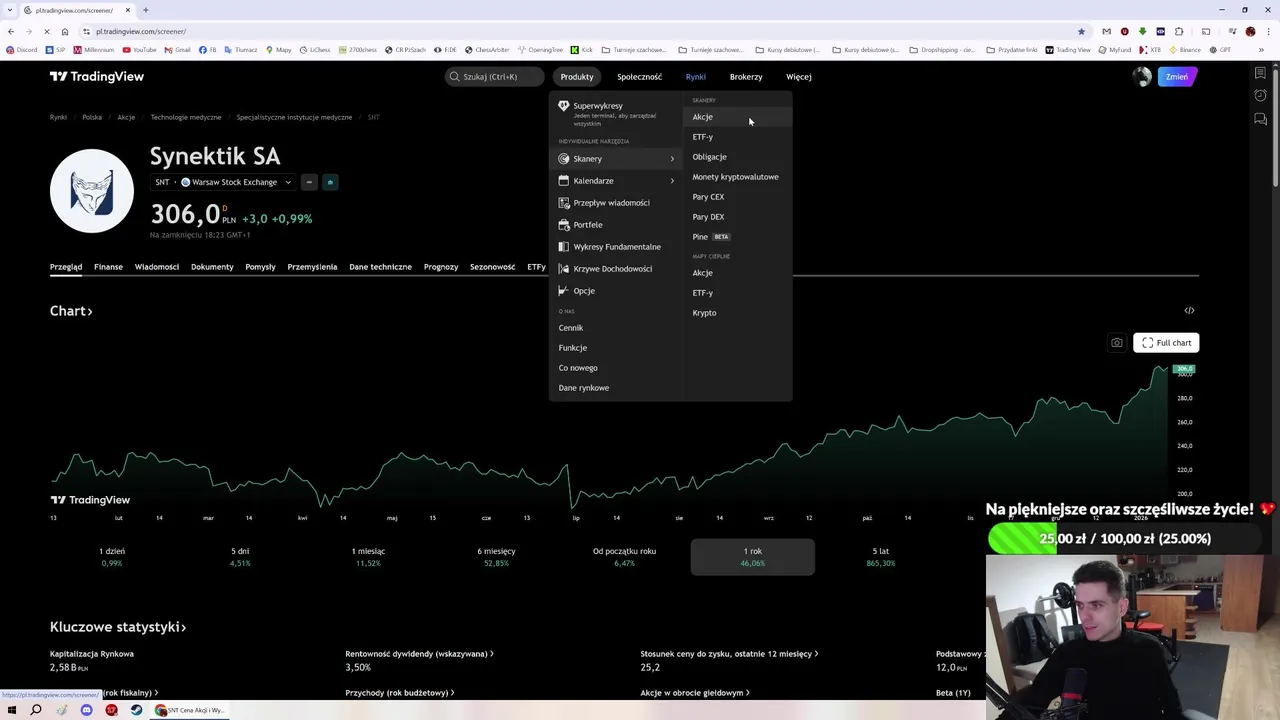Open the browser extensions puzzle icon
Viewport: 1280px width, 720px height.
point(1179,31)
